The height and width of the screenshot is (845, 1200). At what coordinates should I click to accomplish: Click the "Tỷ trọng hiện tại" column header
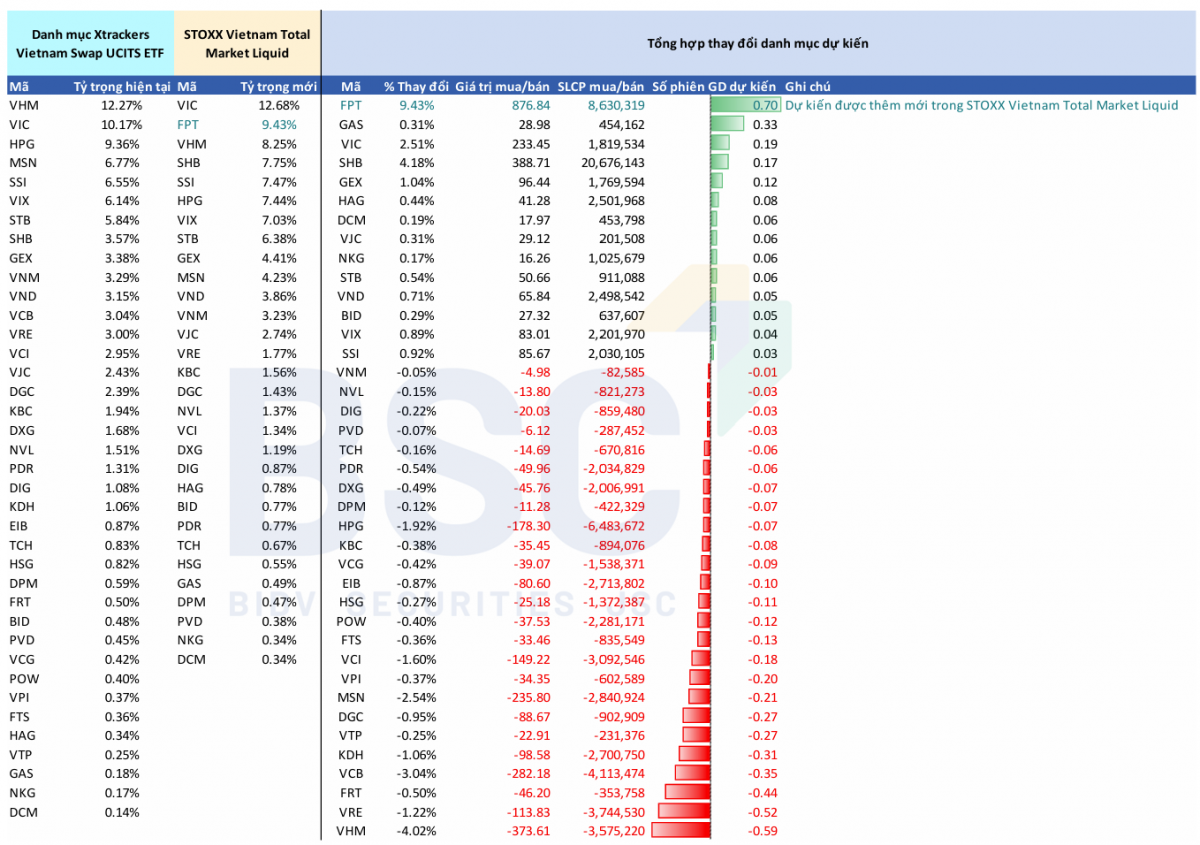123,86
